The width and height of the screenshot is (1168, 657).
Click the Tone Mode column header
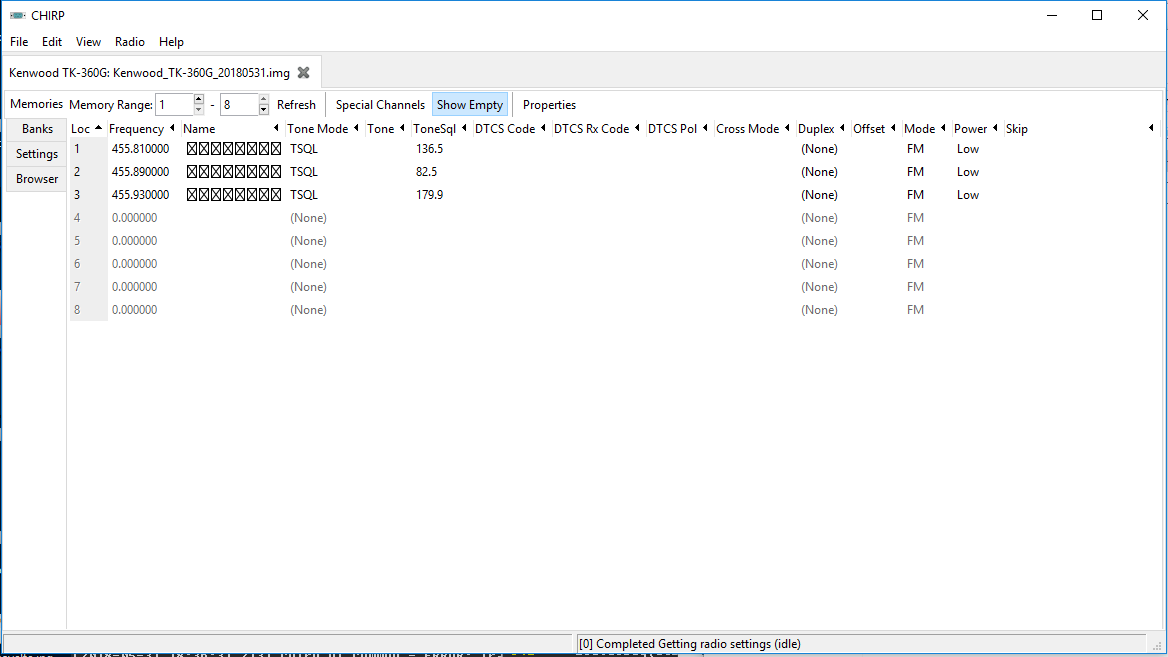324,129
